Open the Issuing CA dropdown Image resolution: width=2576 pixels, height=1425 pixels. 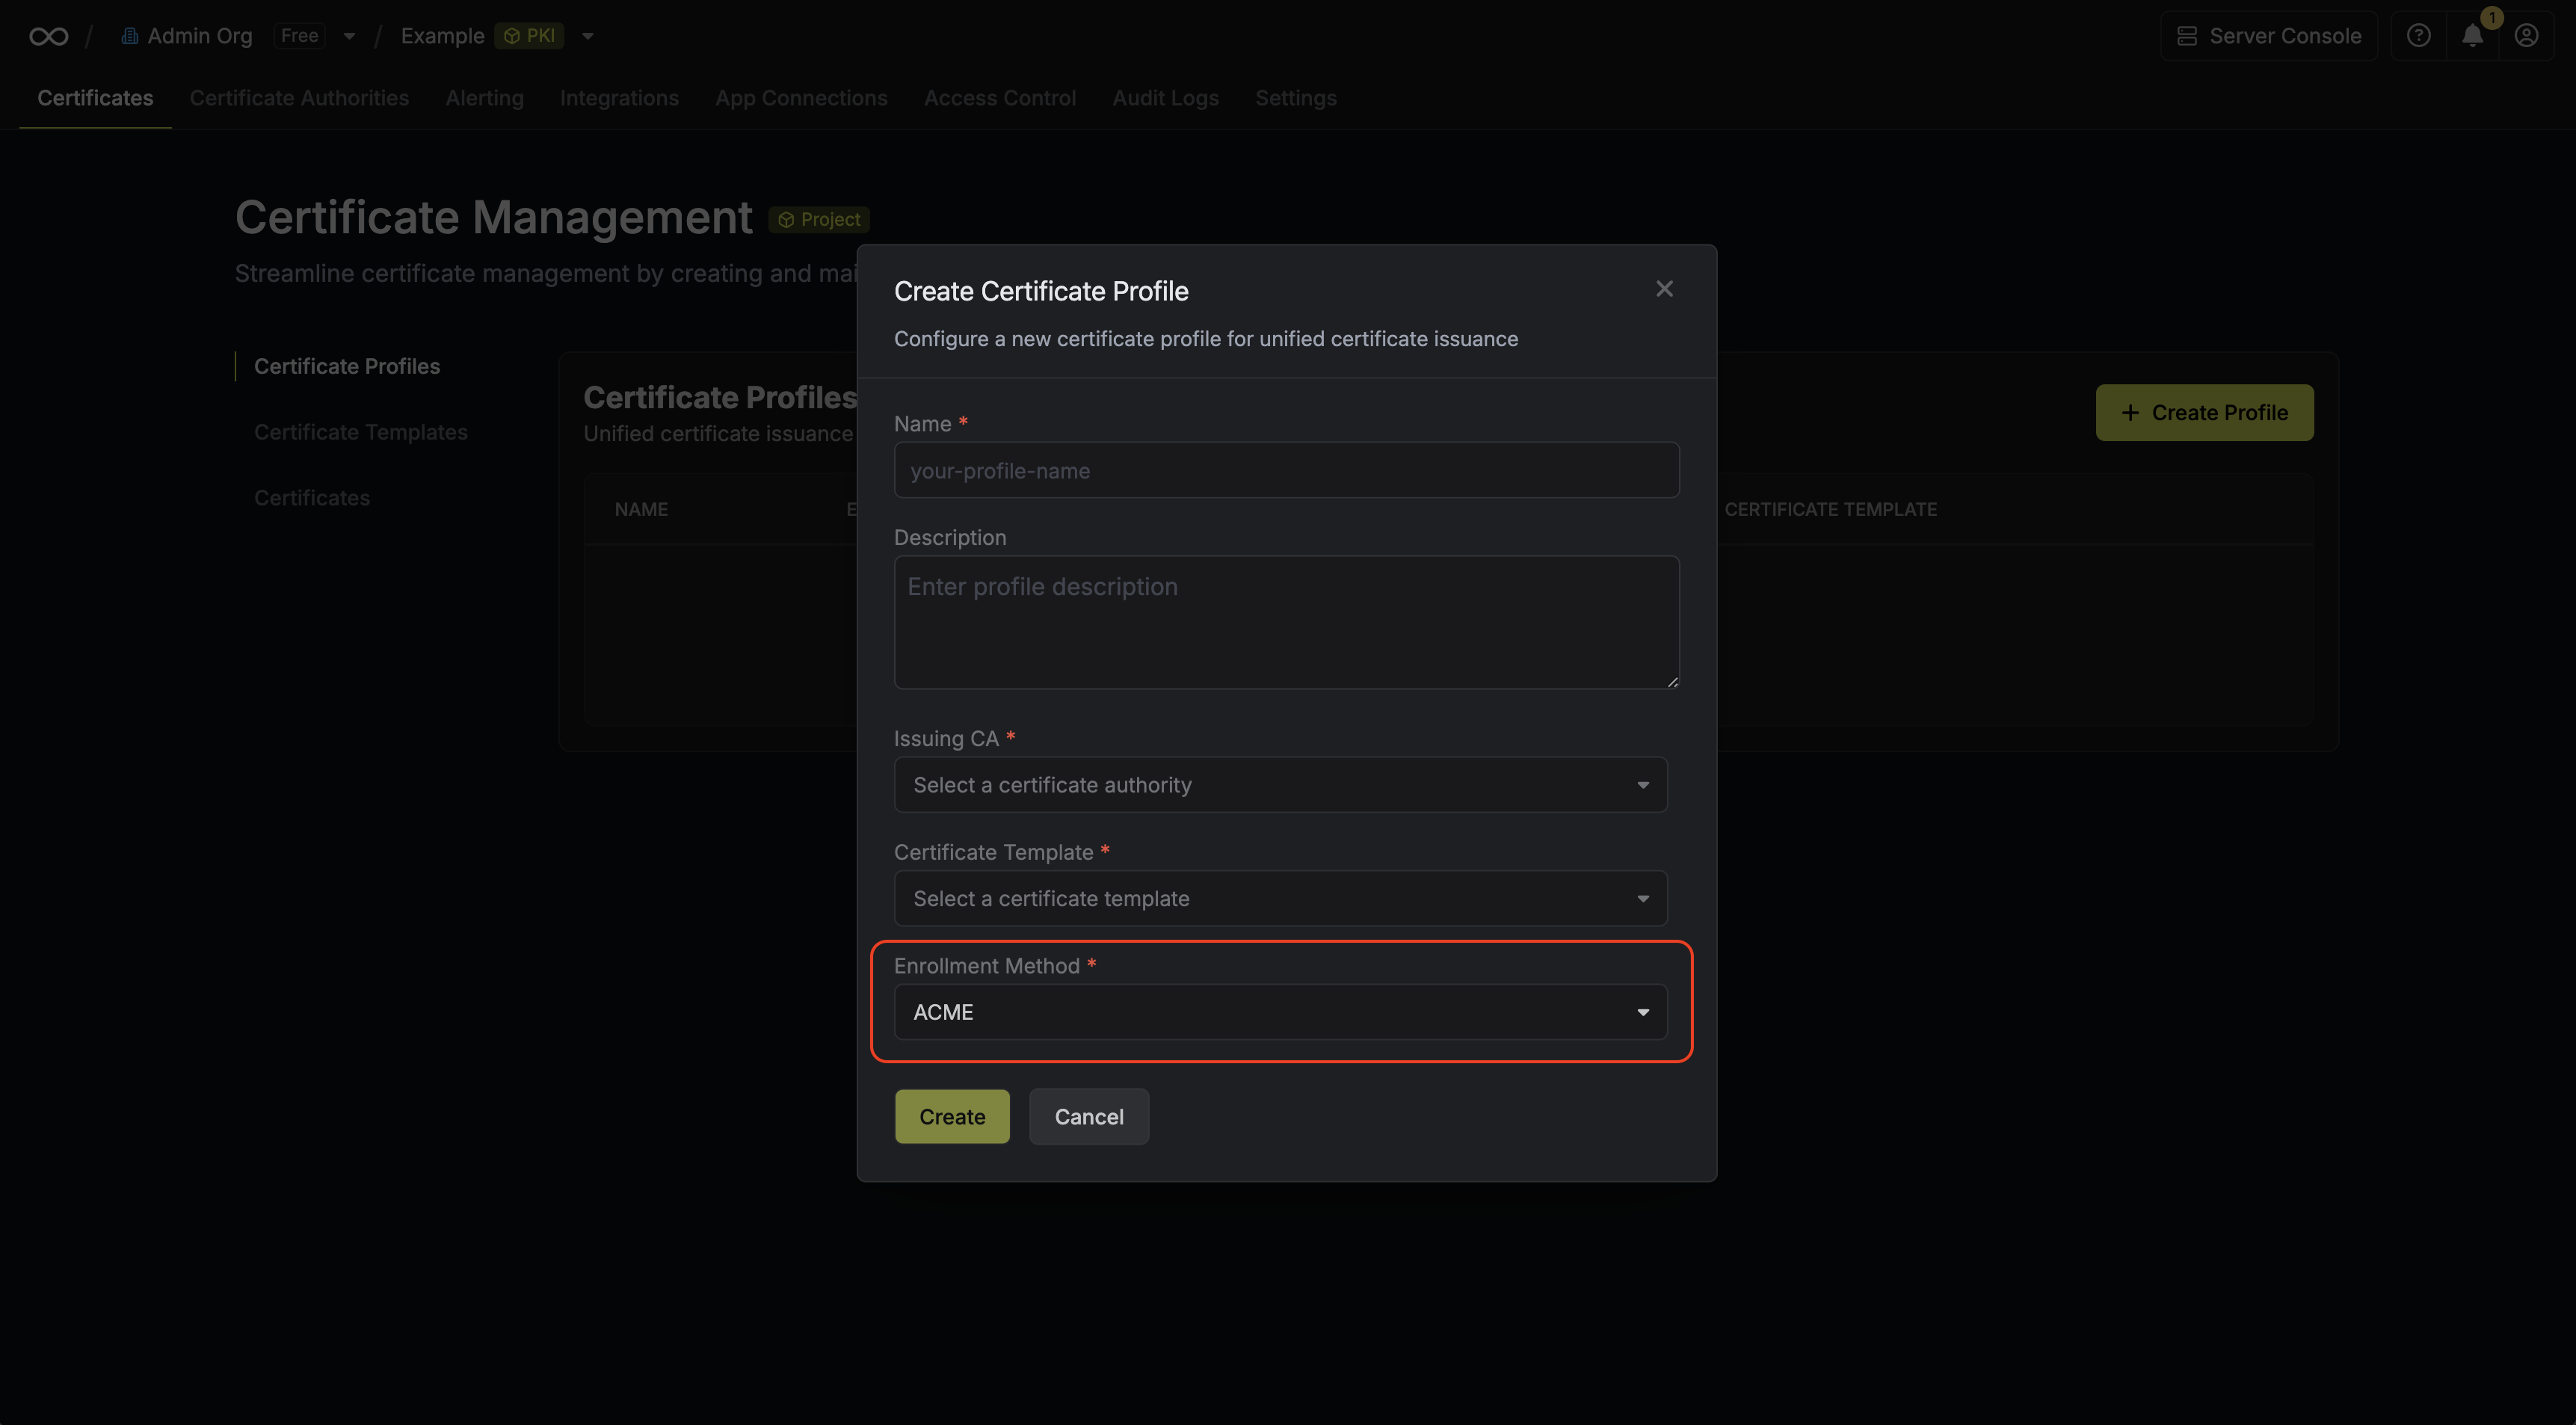pos(1280,785)
